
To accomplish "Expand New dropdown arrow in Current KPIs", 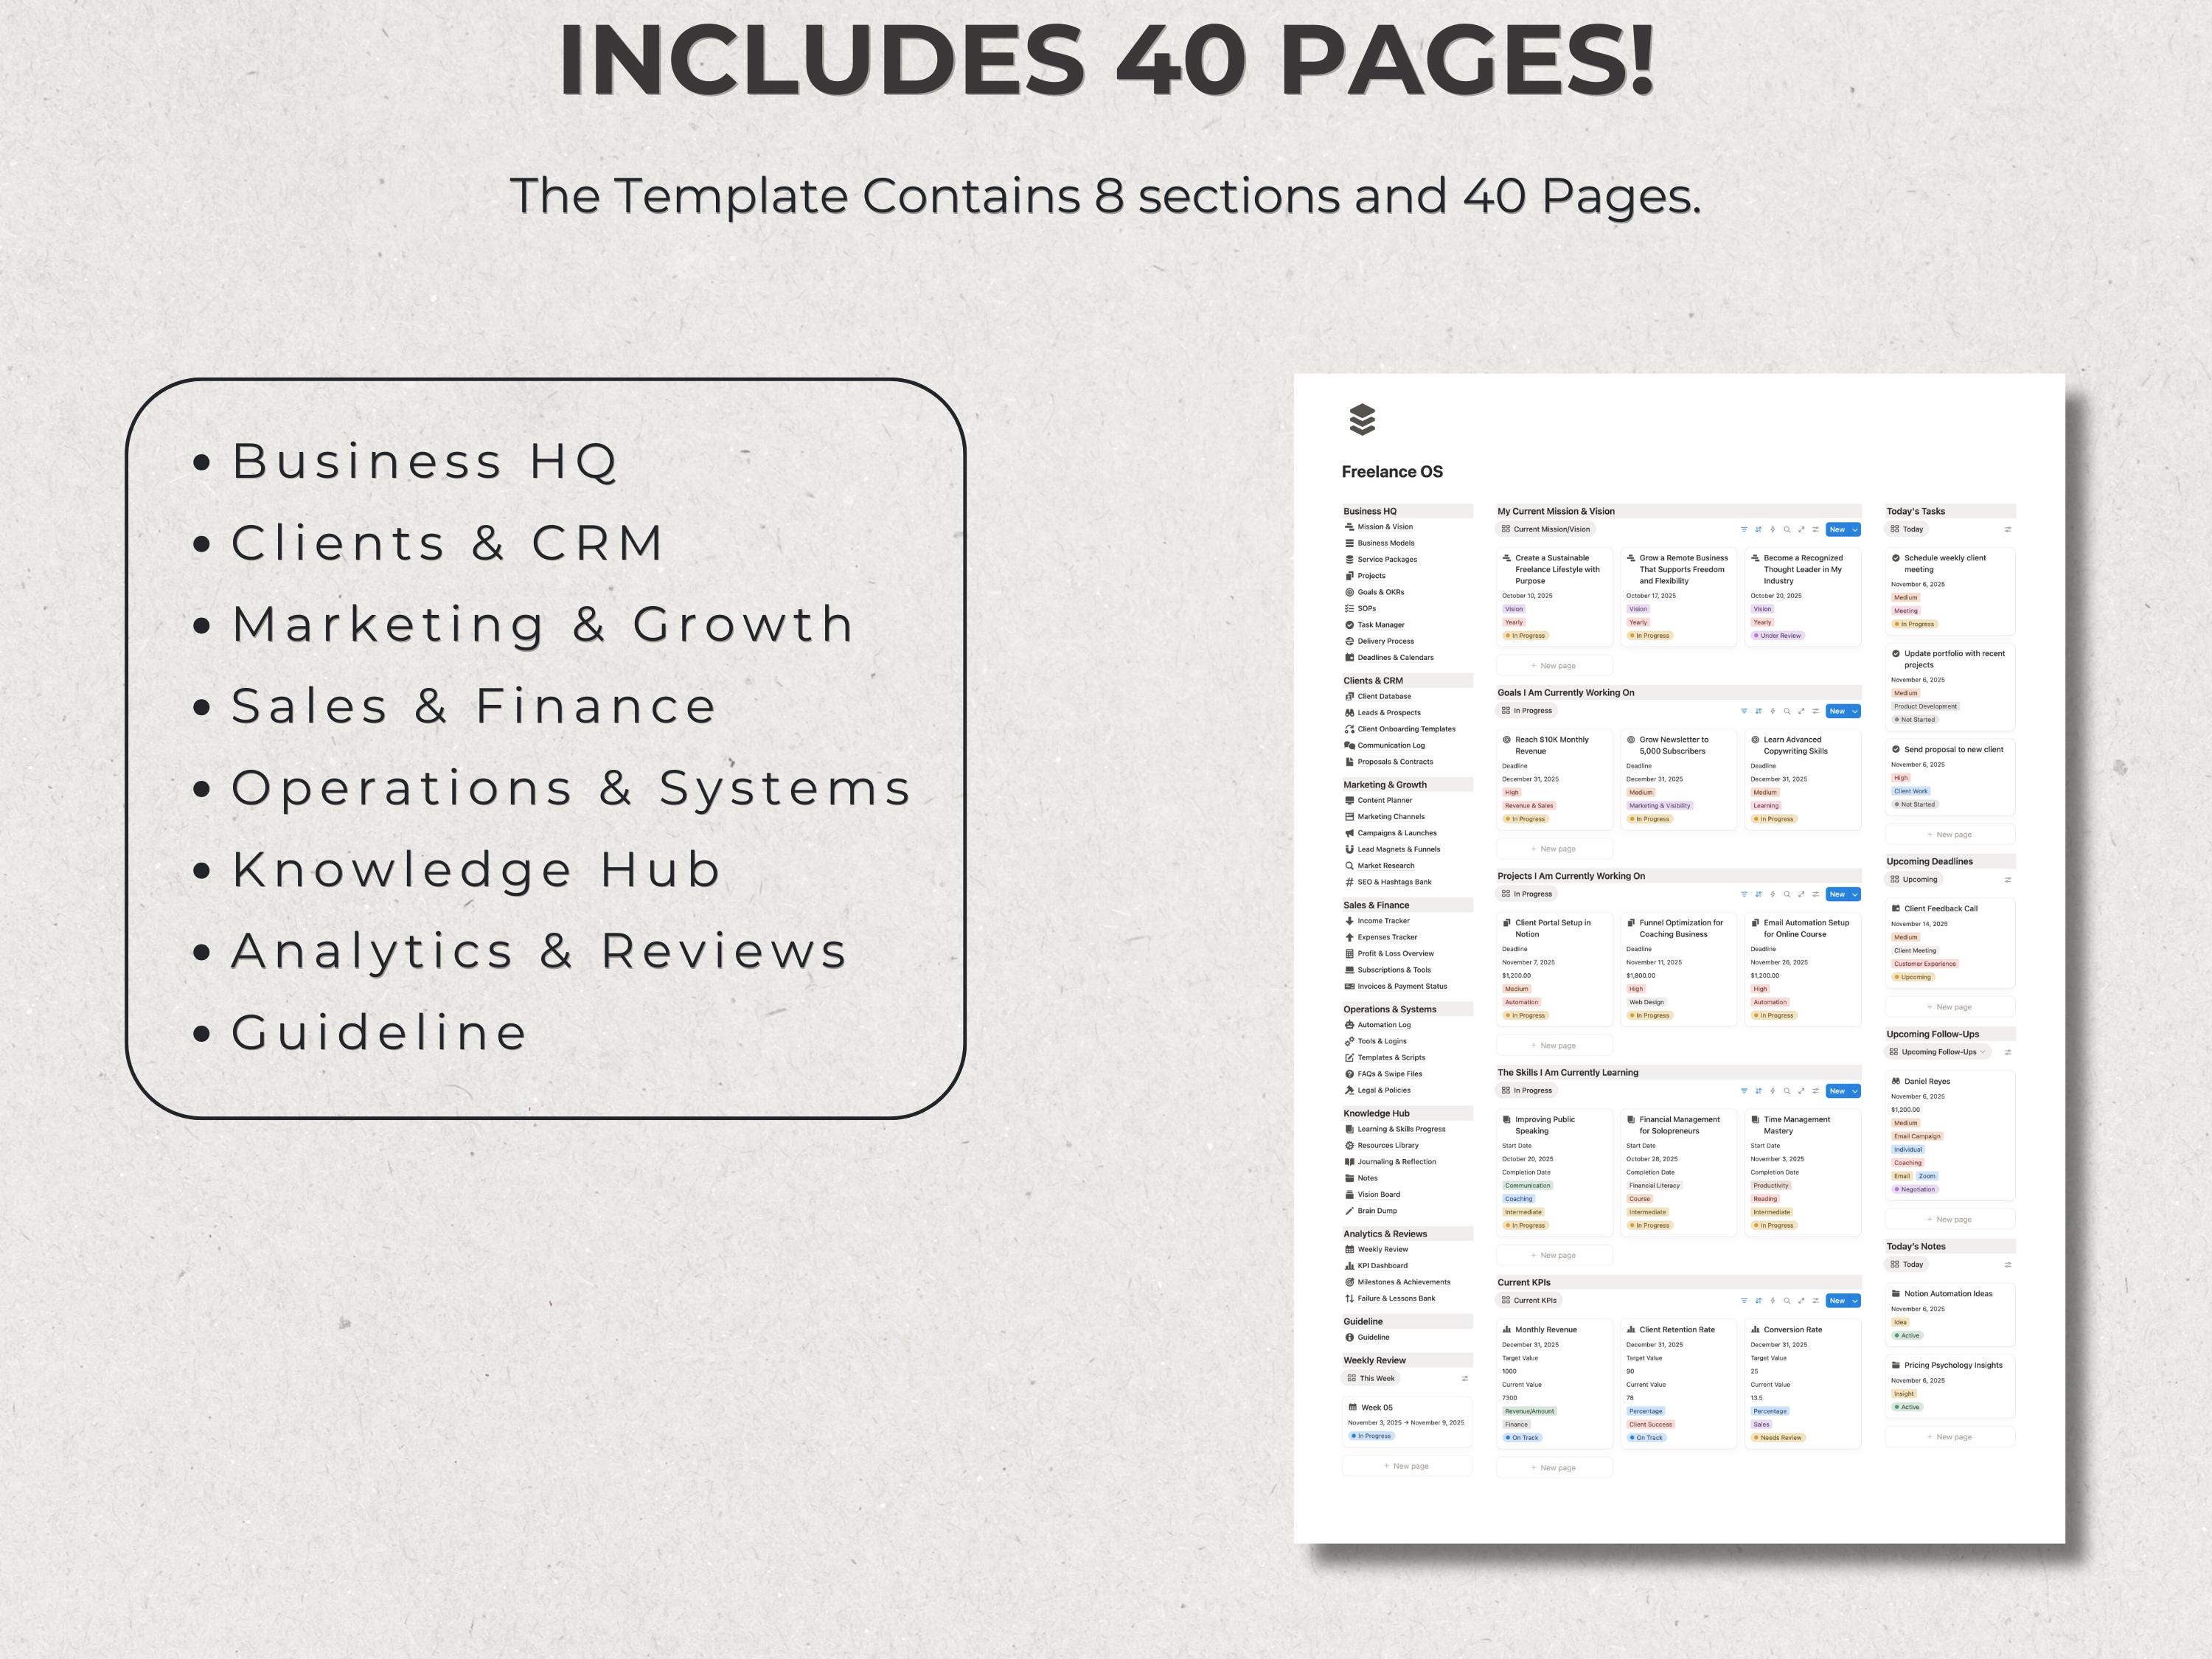I will point(1855,1301).
